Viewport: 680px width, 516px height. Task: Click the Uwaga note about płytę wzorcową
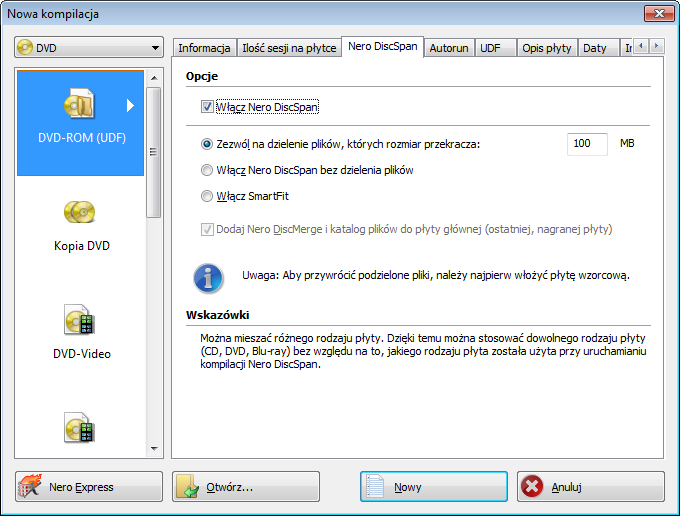(x=436, y=275)
